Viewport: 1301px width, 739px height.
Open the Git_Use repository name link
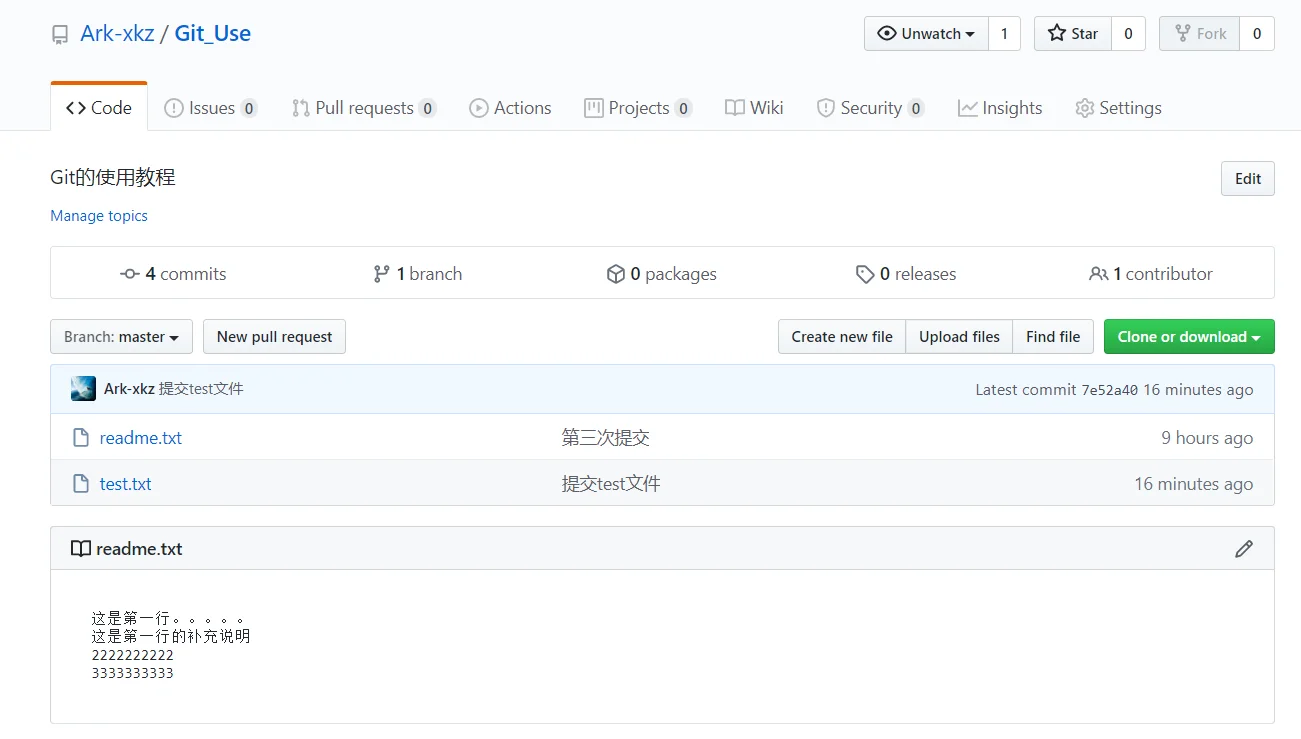coord(213,33)
